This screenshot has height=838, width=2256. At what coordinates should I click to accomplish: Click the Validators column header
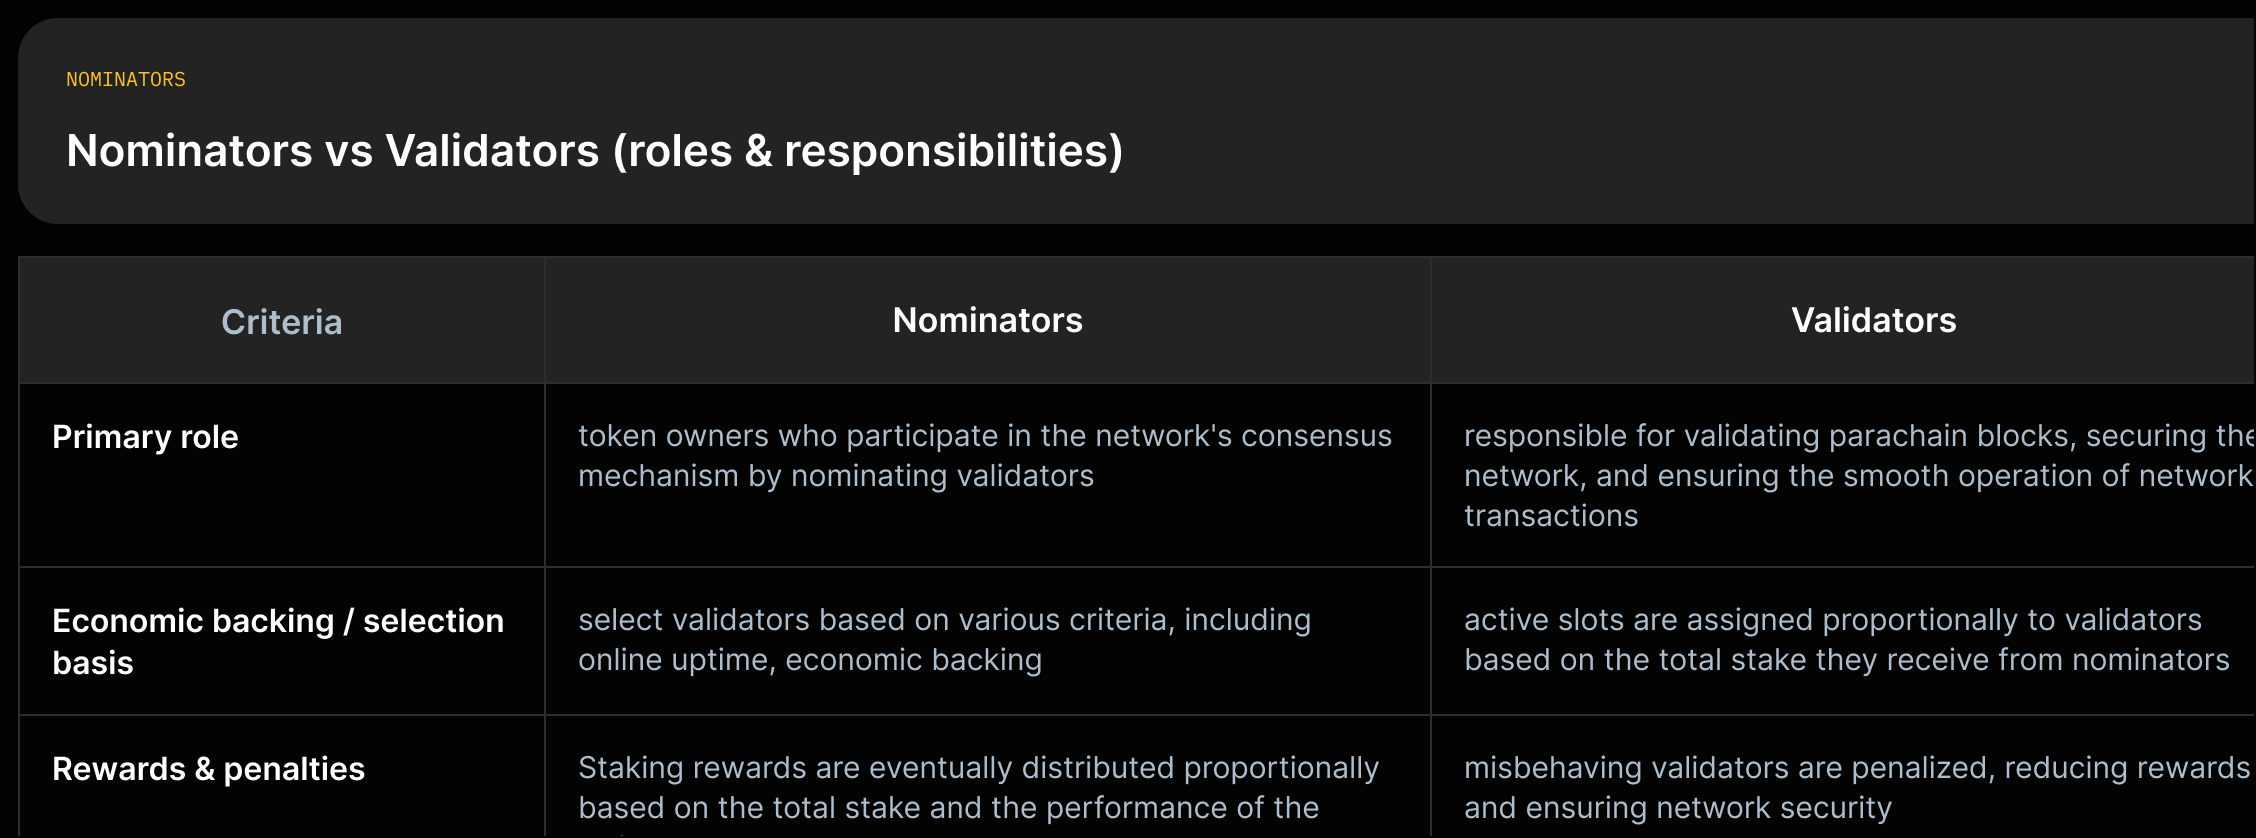coord(1873,320)
